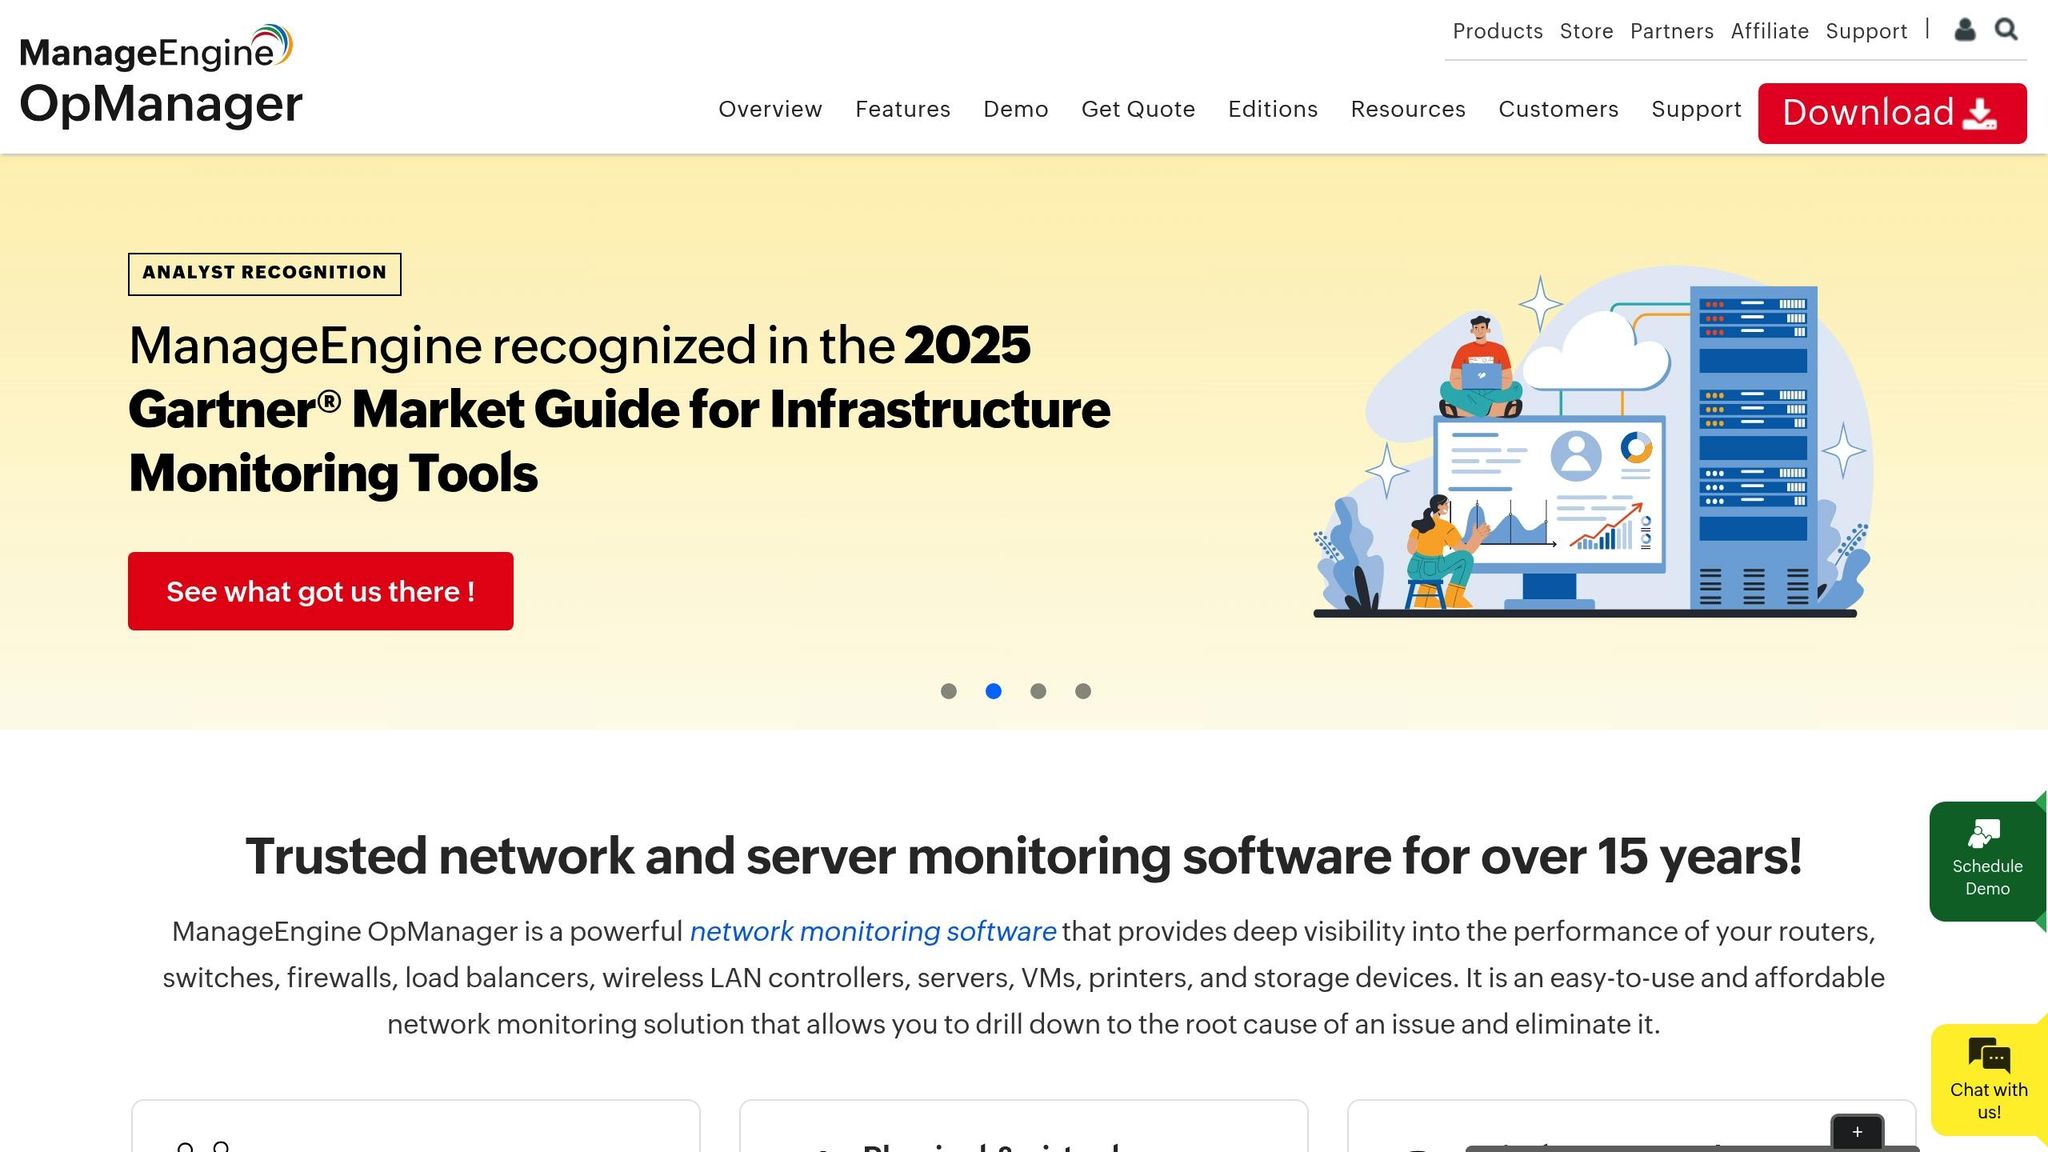Open Support in the main navigation

(x=1696, y=109)
